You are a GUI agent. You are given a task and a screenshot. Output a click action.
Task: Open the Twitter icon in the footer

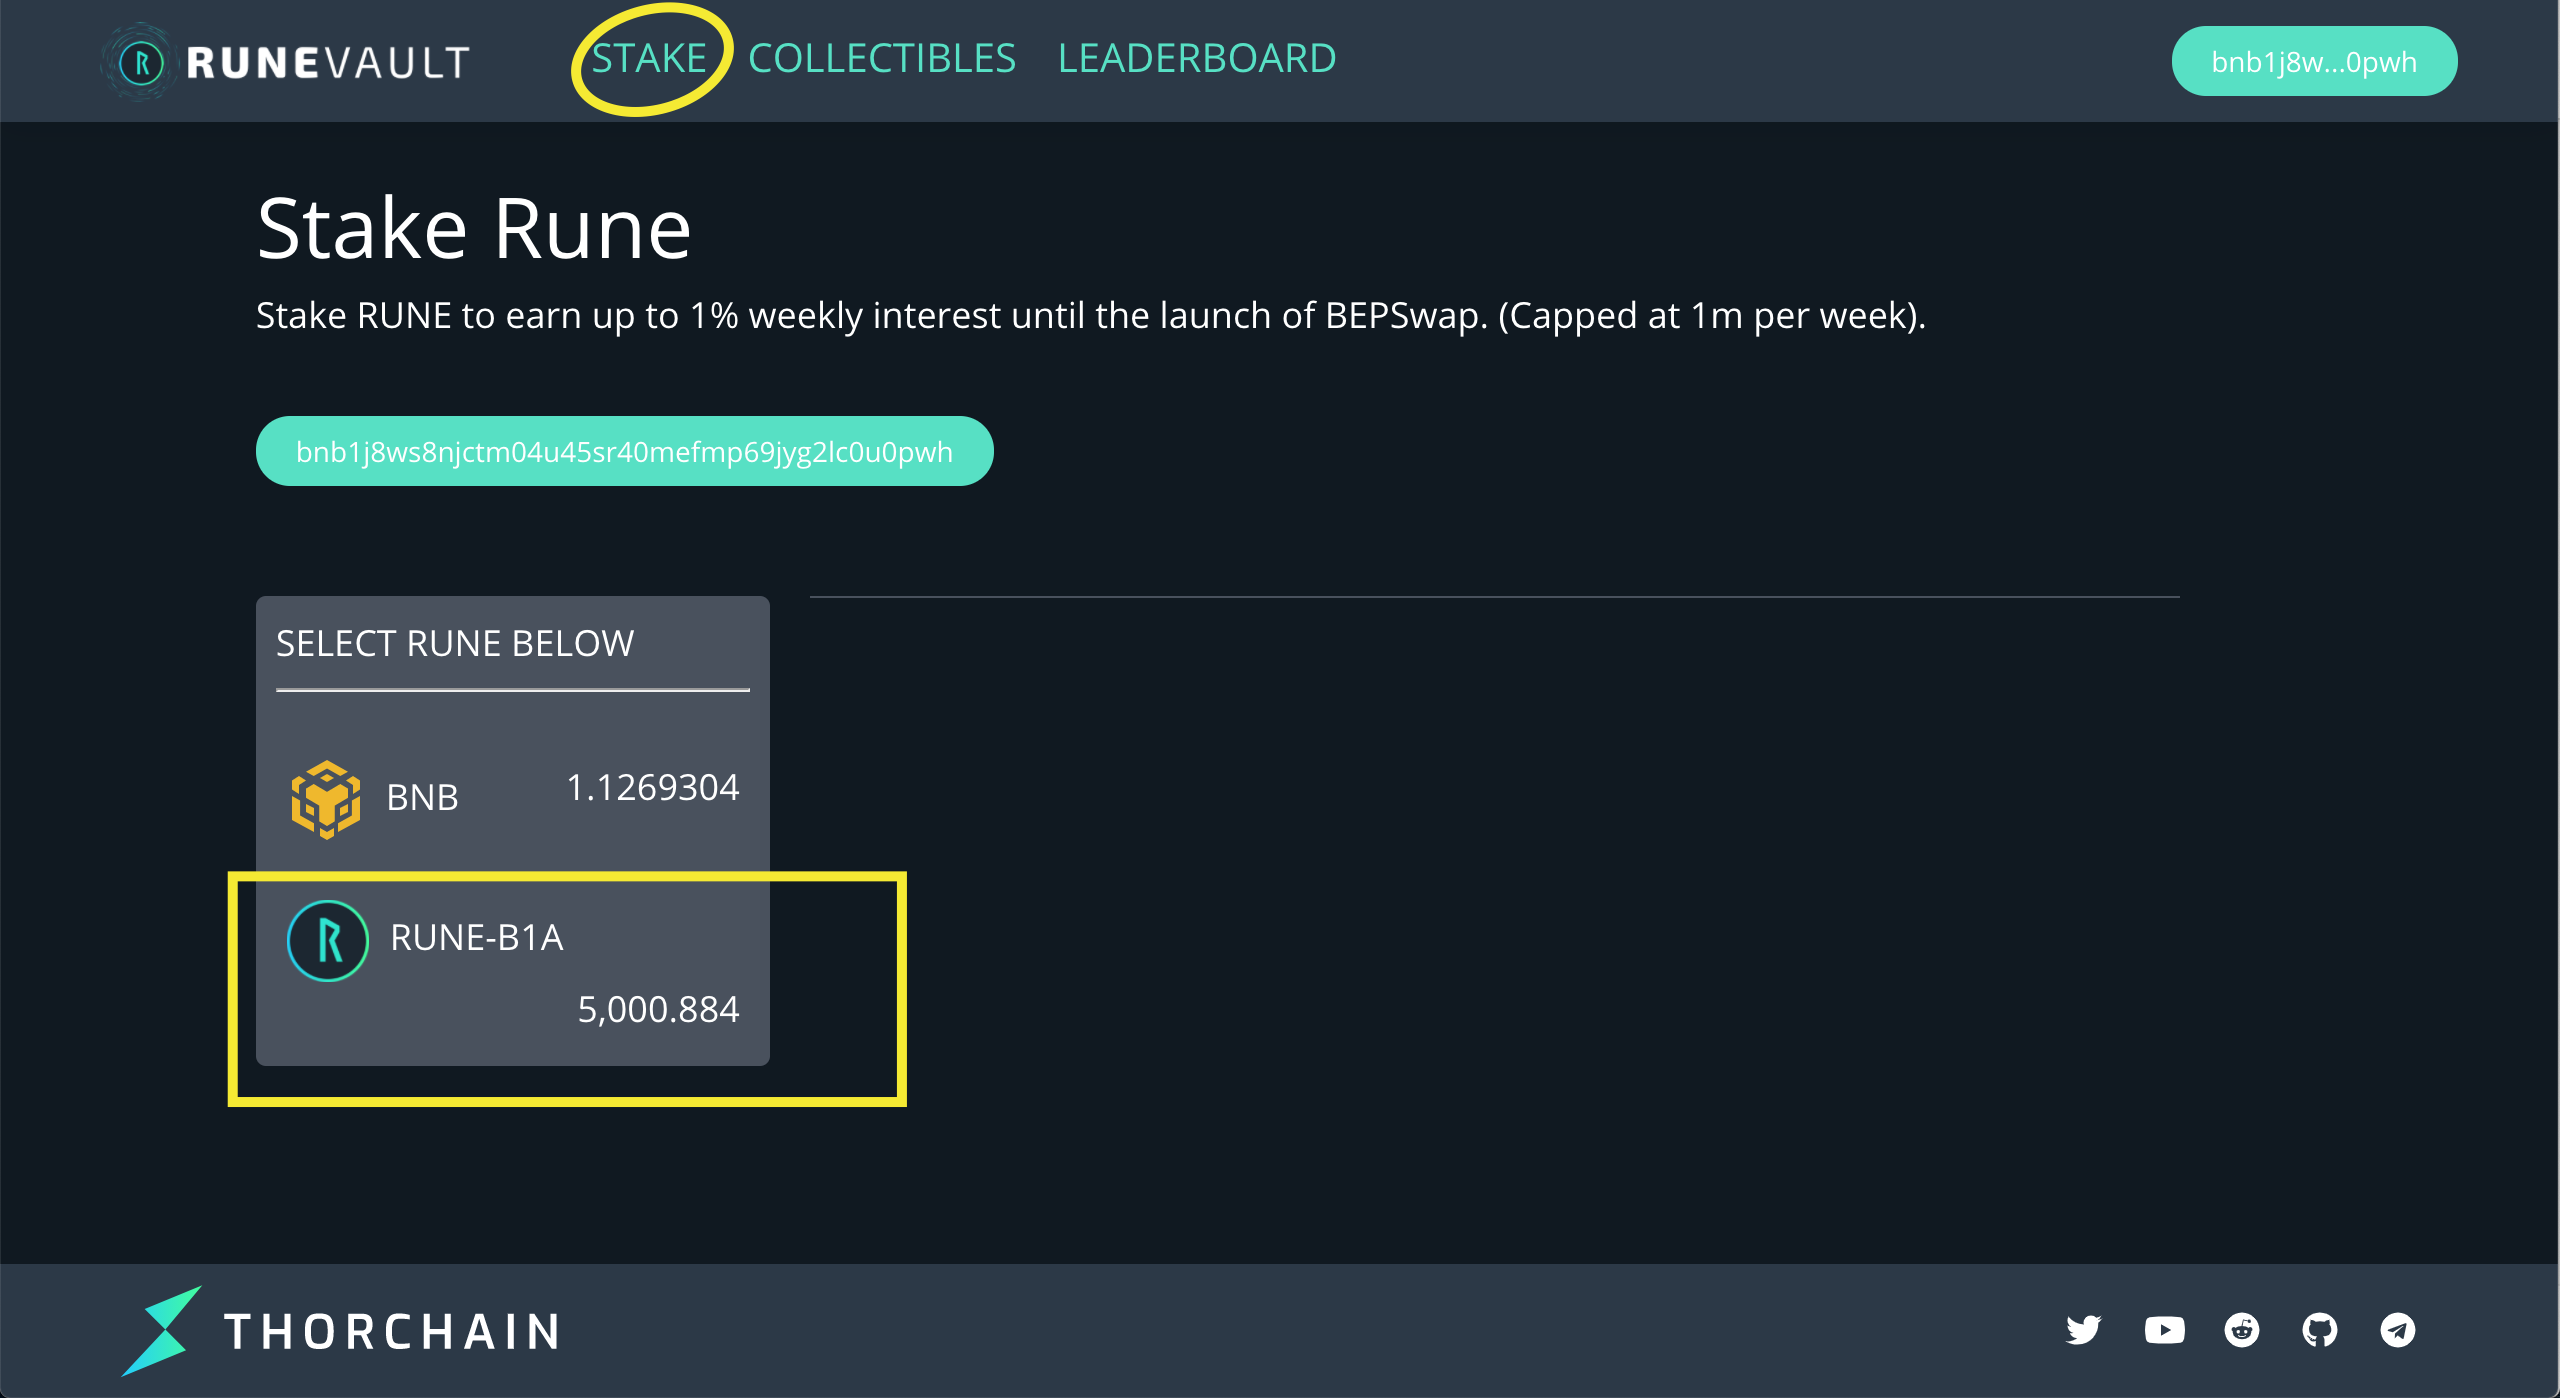click(2084, 1330)
